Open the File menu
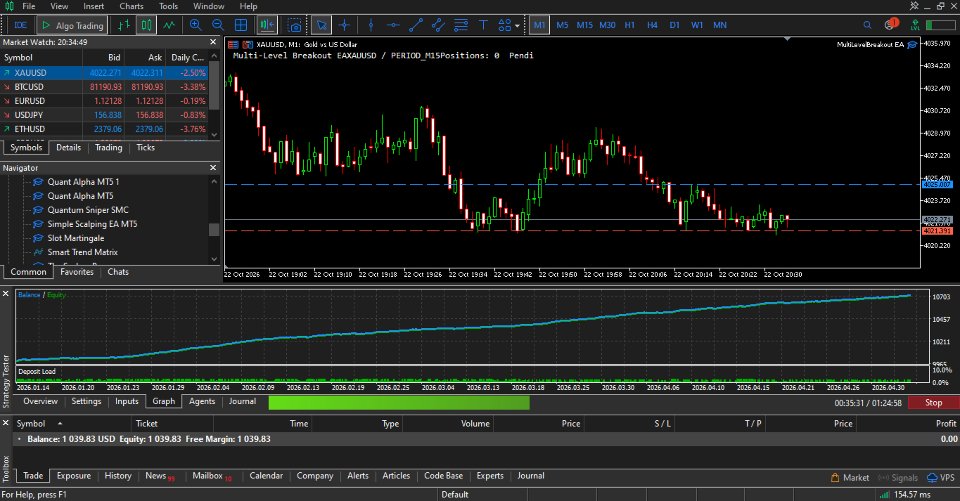 pyautogui.click(x=29, y=6)
